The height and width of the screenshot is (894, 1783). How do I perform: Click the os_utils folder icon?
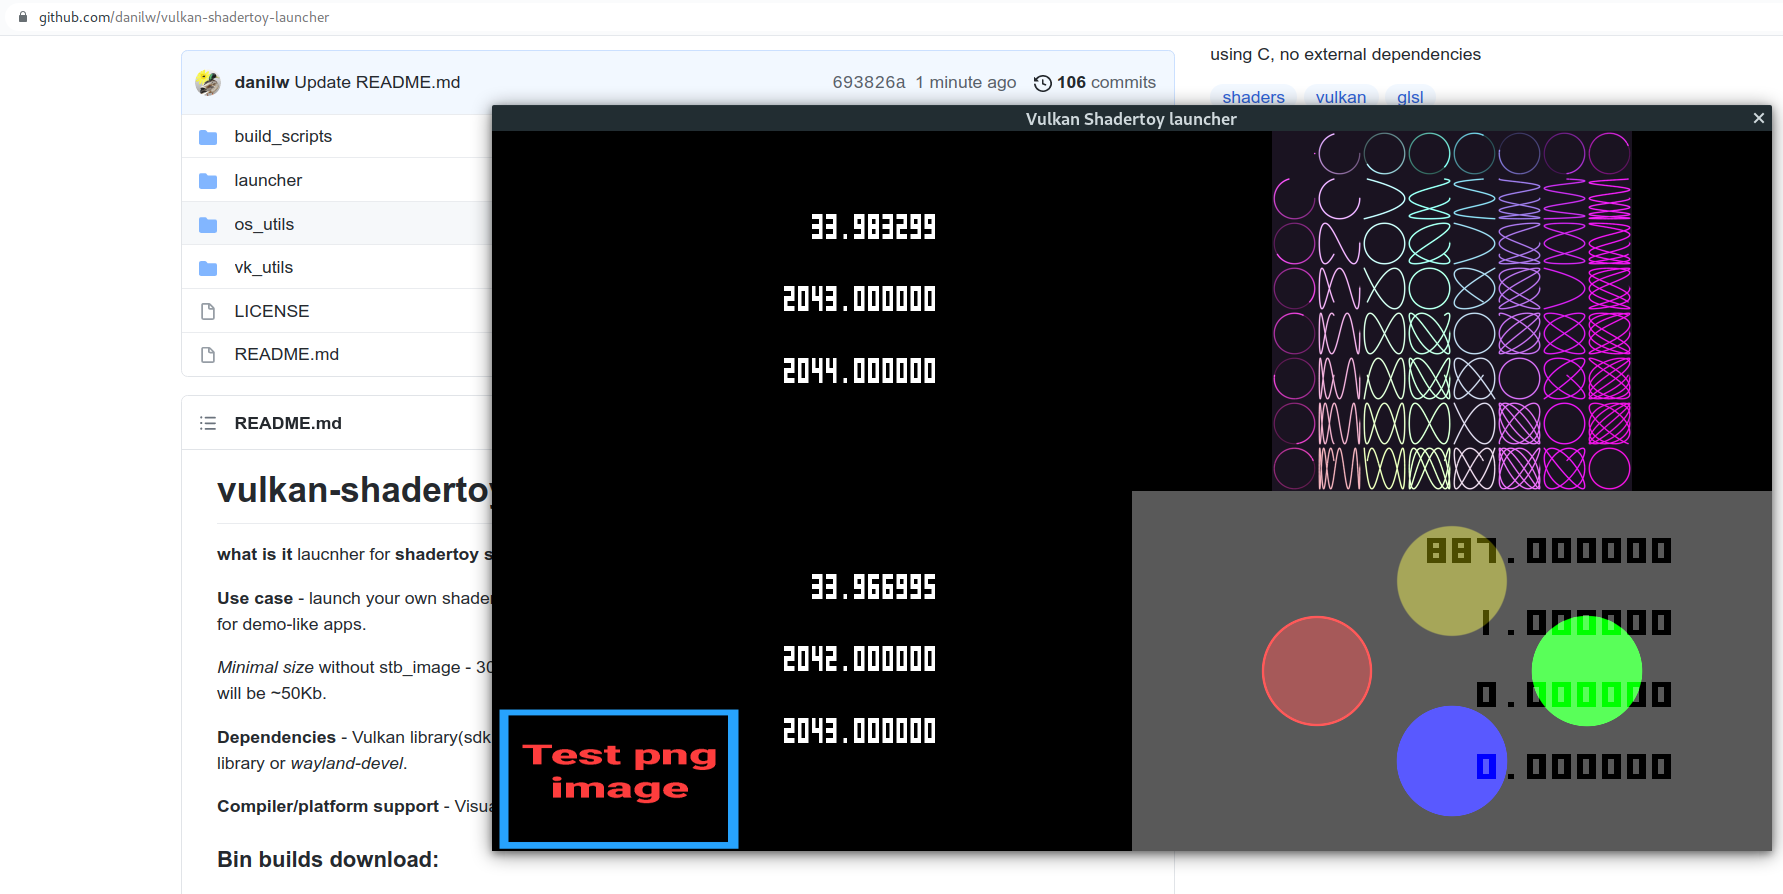[208, 225]
